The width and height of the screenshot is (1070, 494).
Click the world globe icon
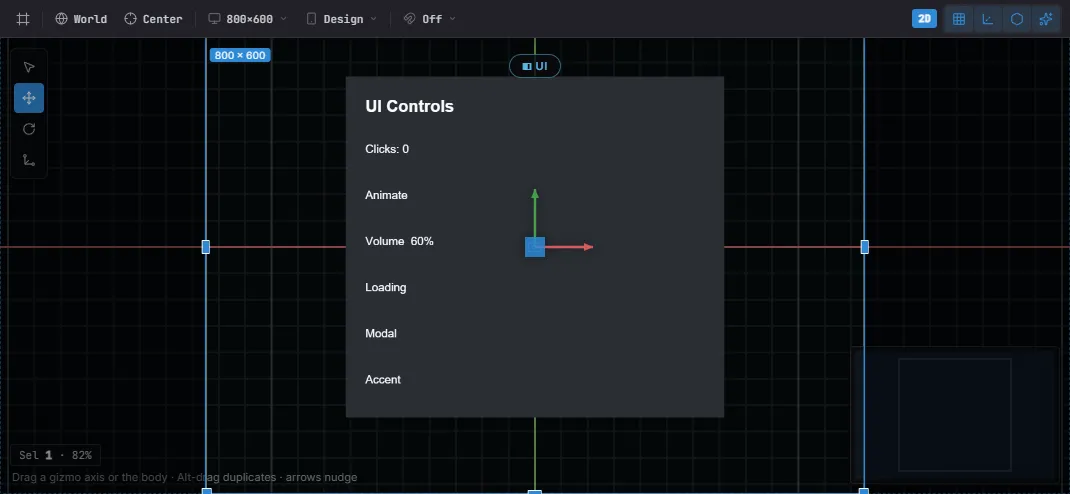coord(61,19)
